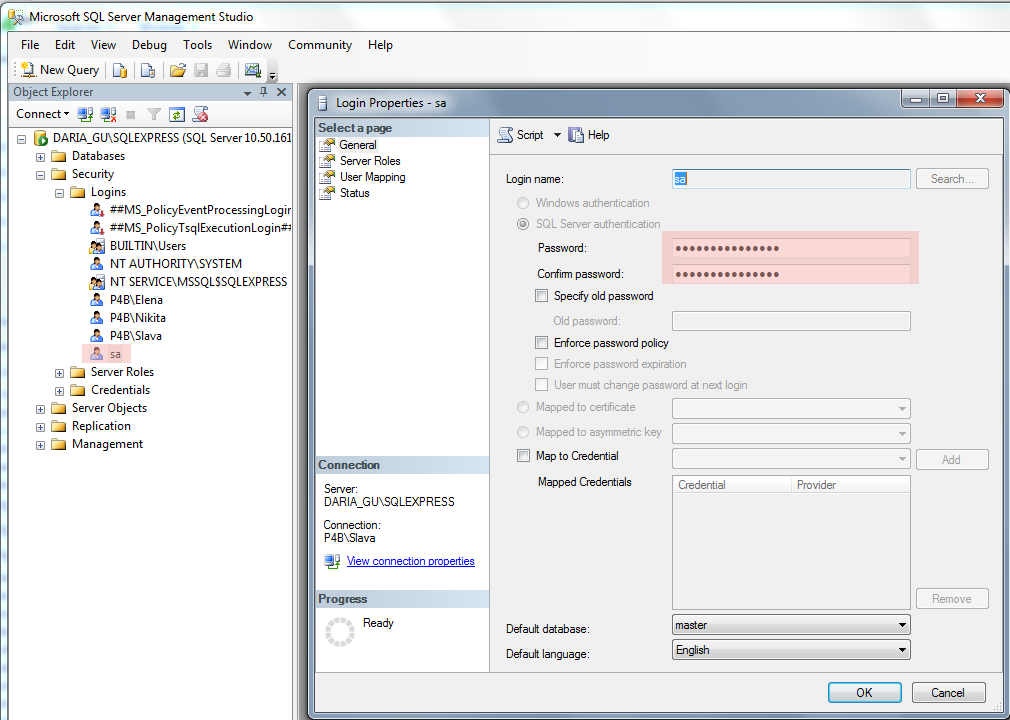Click the Database Engine Query icon
Screen dimensions: 1010x720
pyautogui.click(x=120, y=70)
